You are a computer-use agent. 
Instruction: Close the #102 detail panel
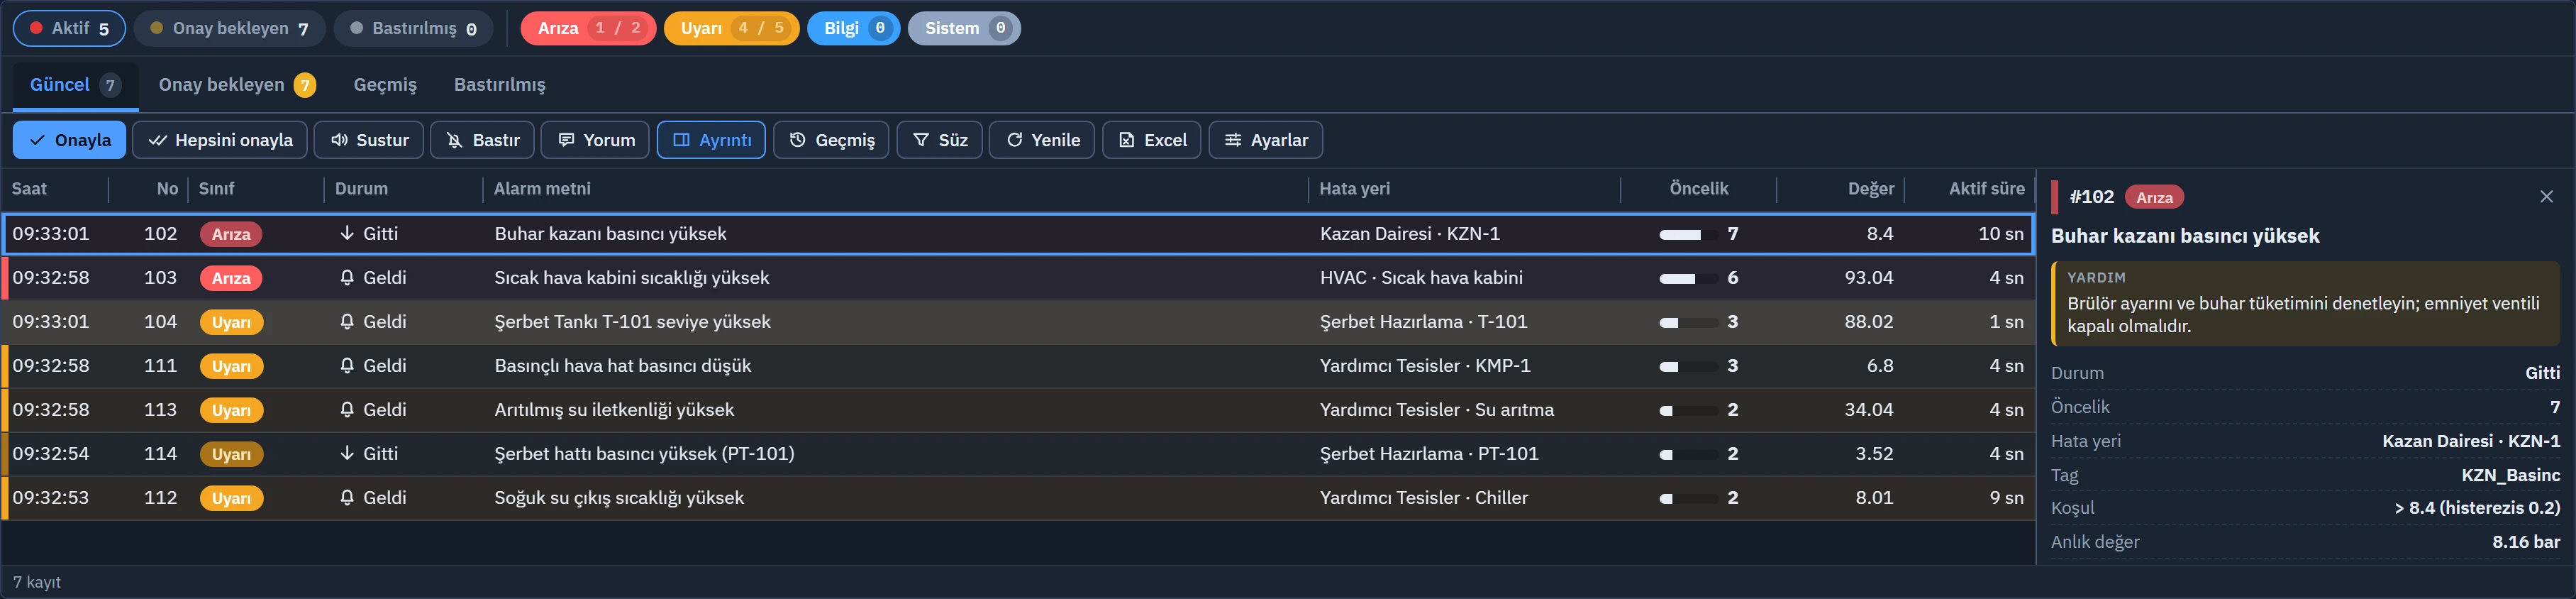click(2547, 197)
